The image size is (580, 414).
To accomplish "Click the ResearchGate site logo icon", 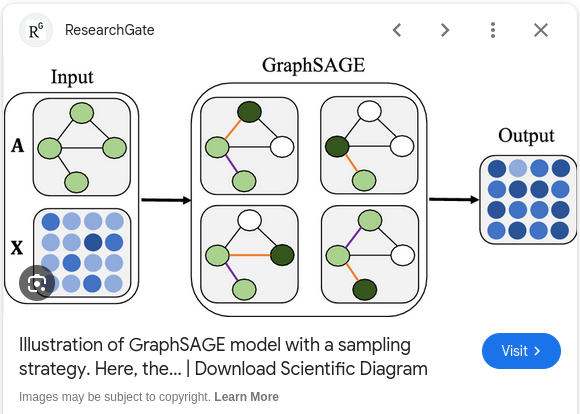I will tap(36, 30).
